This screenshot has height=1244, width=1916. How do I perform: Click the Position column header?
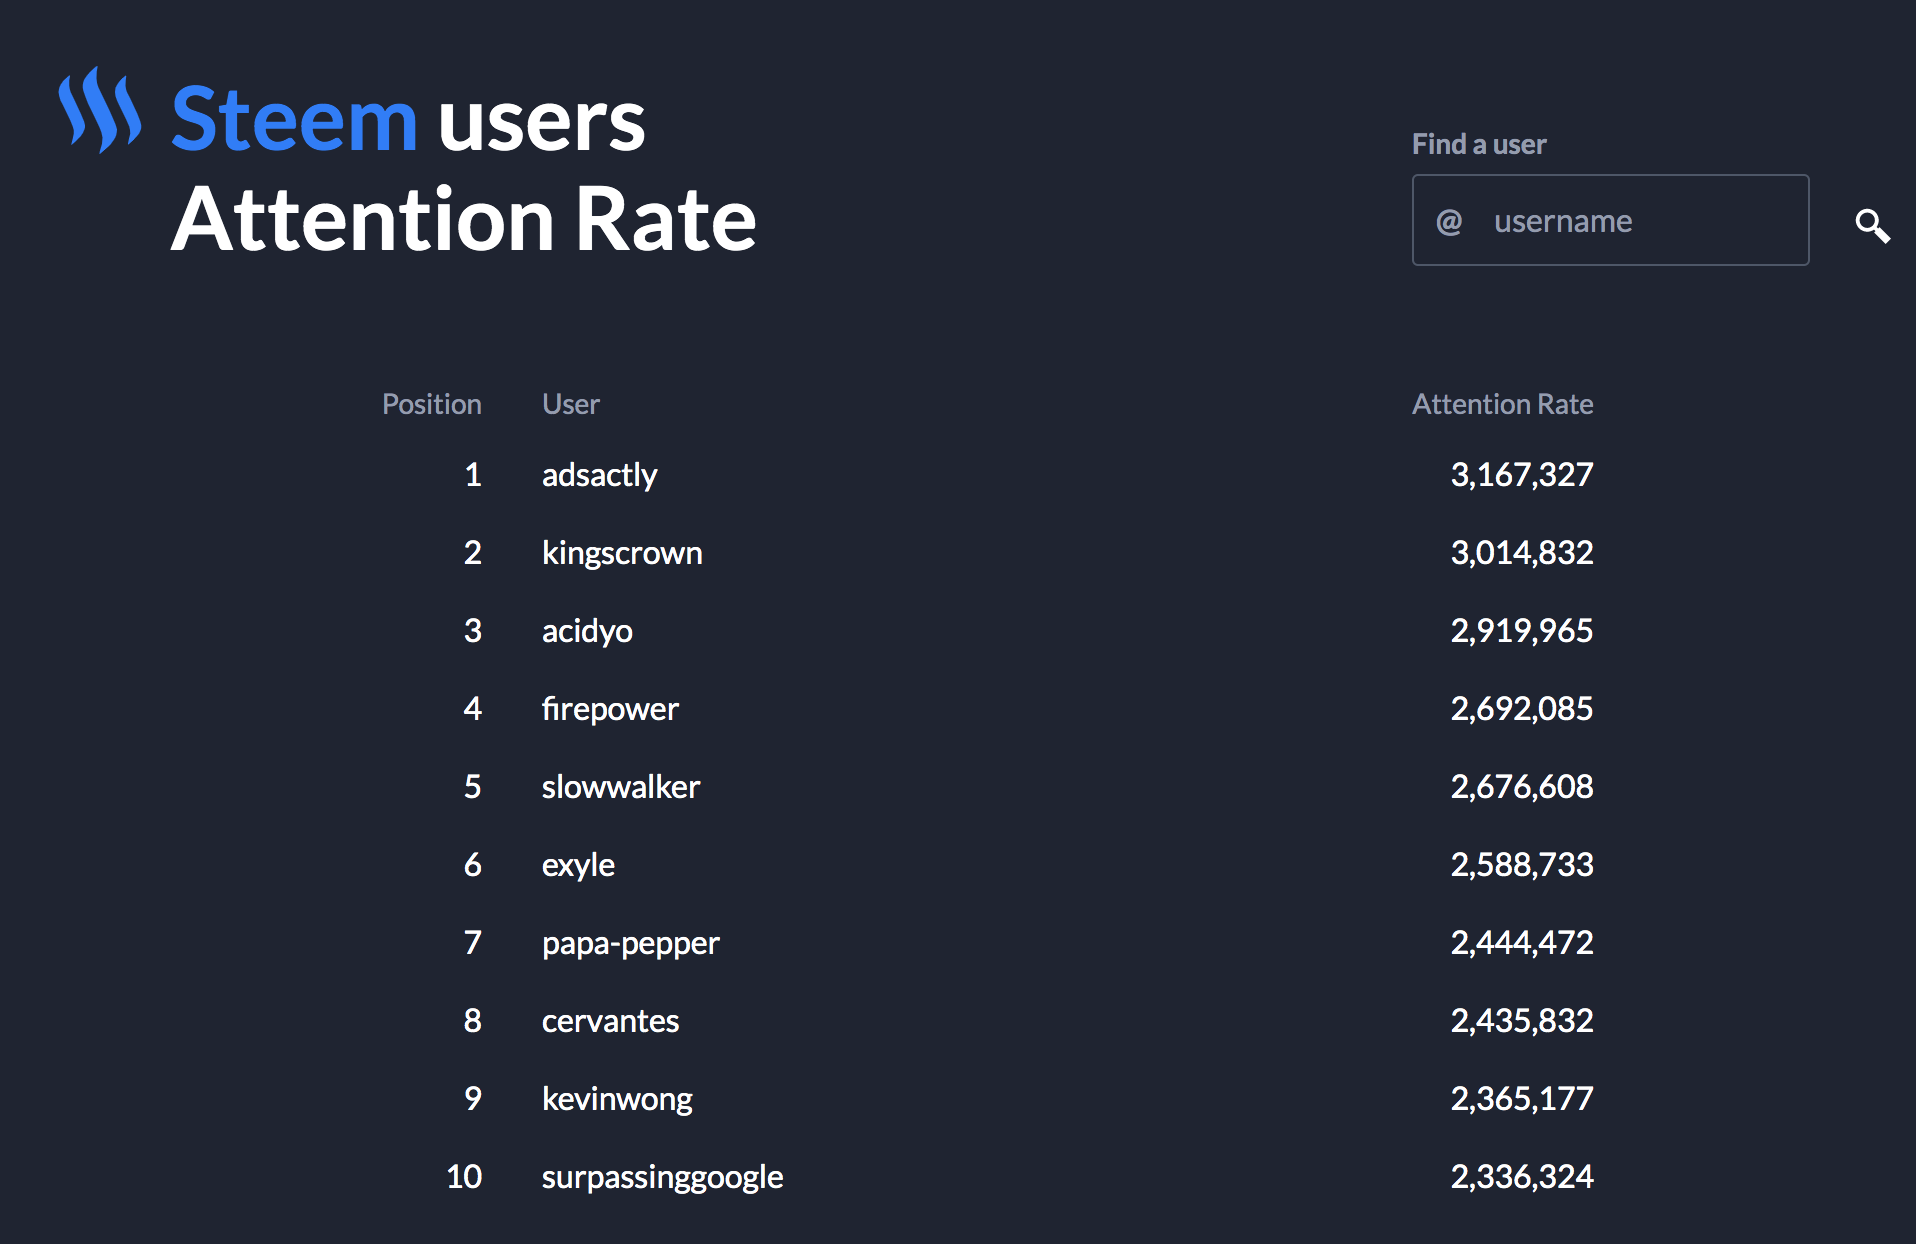coord(432,404)
